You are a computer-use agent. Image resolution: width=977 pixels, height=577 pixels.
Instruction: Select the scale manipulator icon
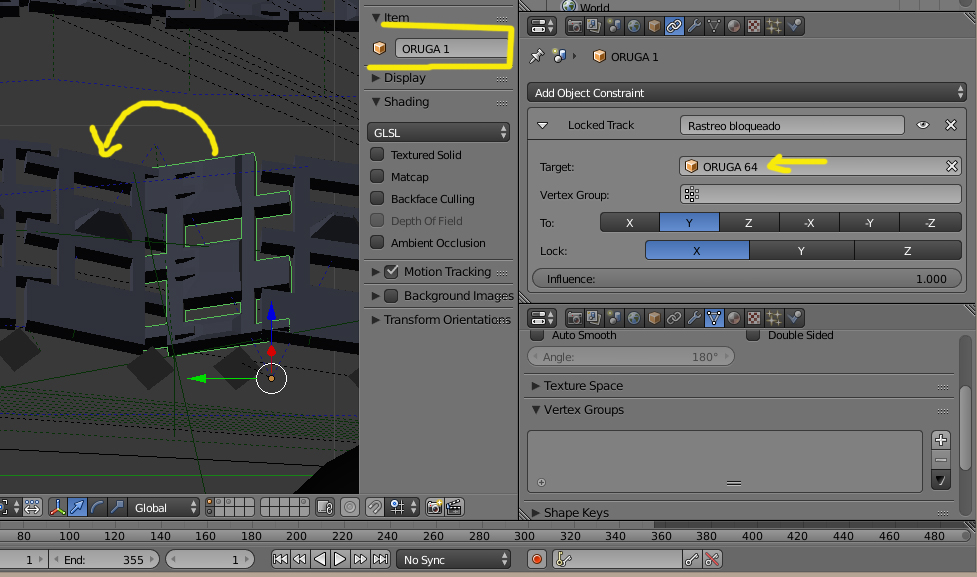117,507
